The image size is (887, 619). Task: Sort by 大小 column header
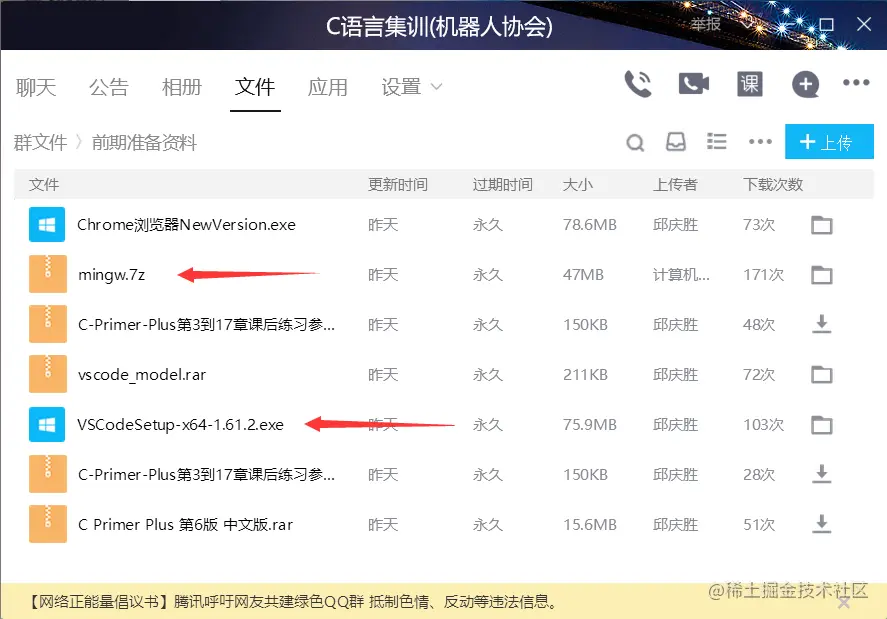click(x=578, y=184)
